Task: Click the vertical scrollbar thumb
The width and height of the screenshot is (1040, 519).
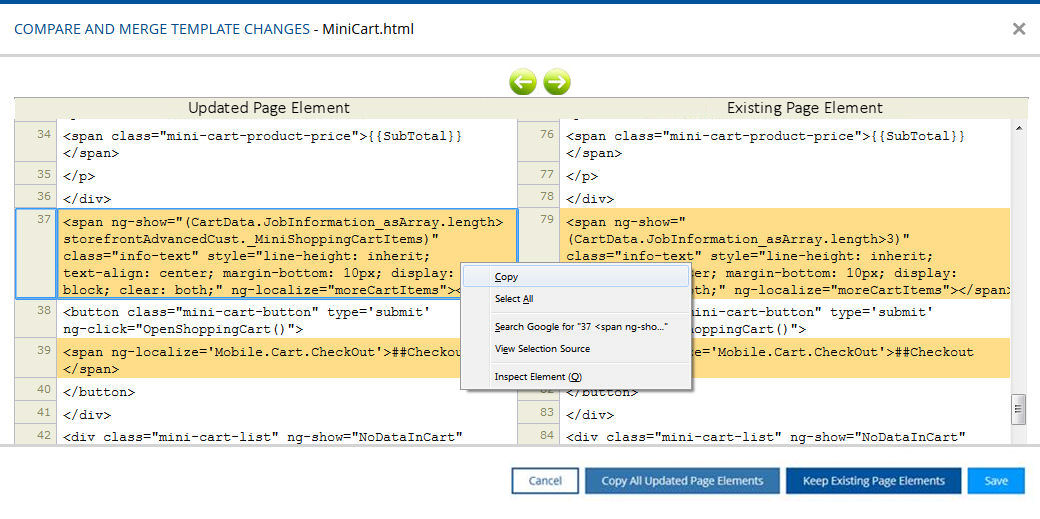Action: pyautogui.click(x=1018, y=408)
